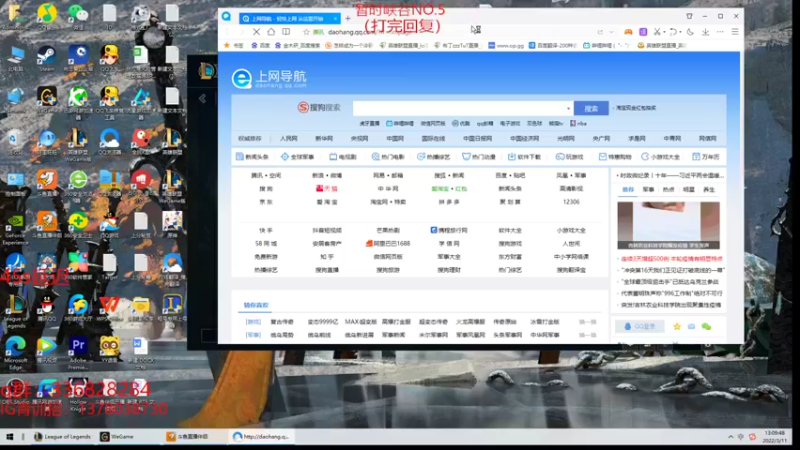Launch QQ Music desktop shortcut
The width and height of the screenshot is (800, 450).
point(46,15)
